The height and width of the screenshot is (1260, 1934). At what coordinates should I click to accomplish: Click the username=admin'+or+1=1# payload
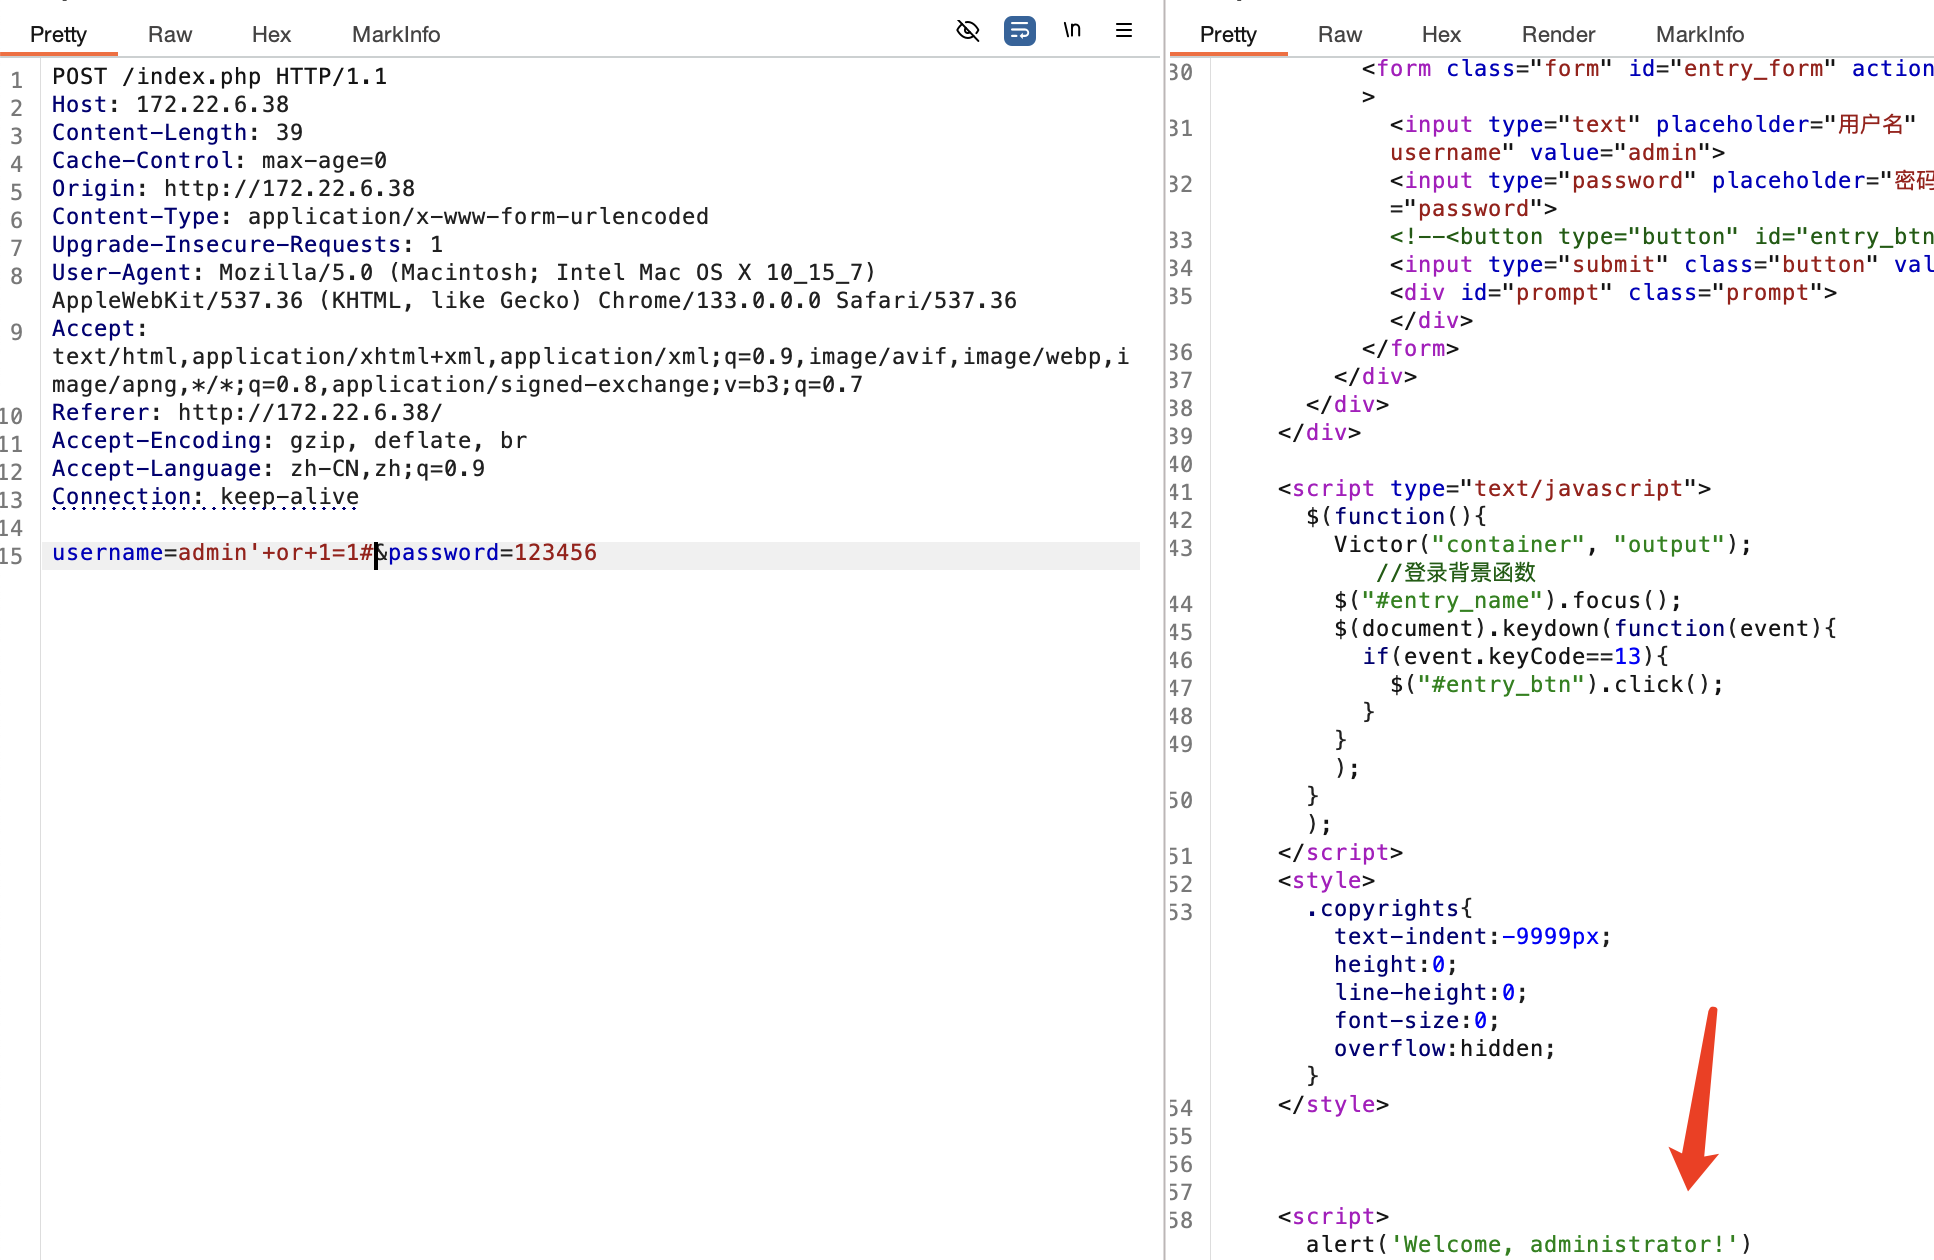pos(212,552)
